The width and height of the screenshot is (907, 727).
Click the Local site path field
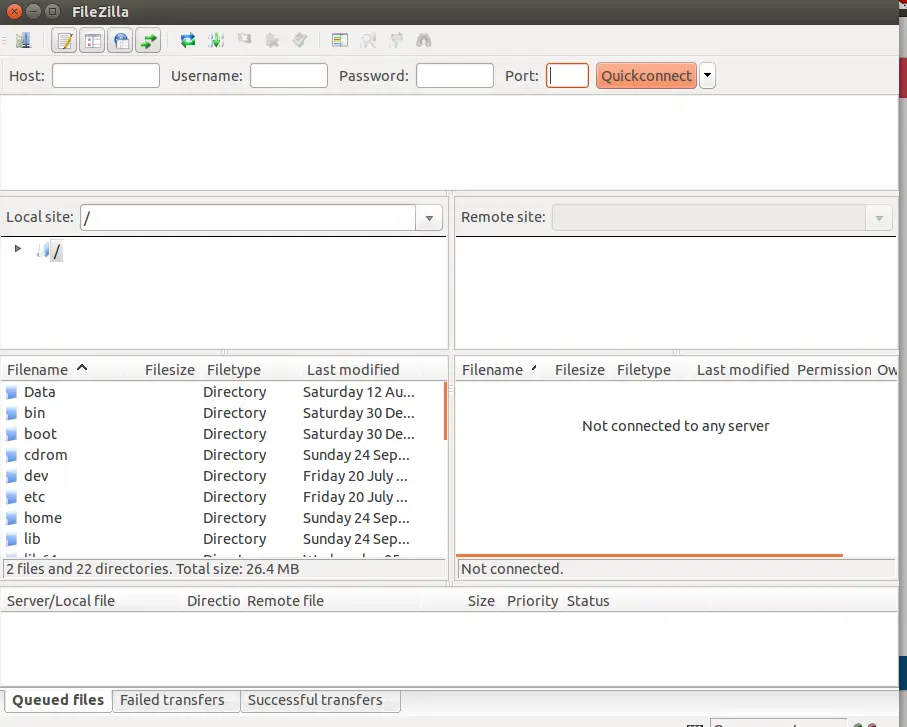(248, 218)
